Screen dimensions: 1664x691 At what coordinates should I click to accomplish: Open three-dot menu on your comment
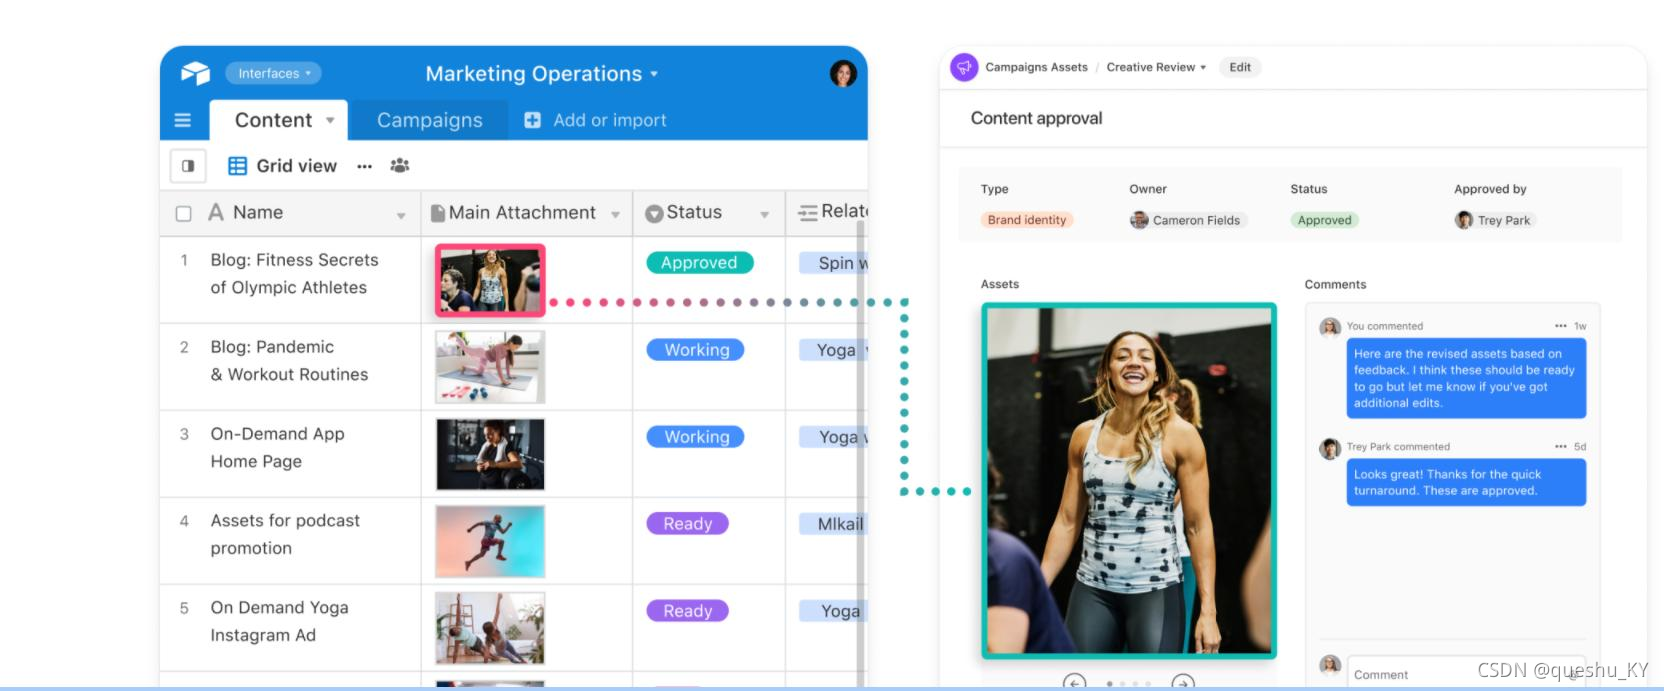[1561, 326]
